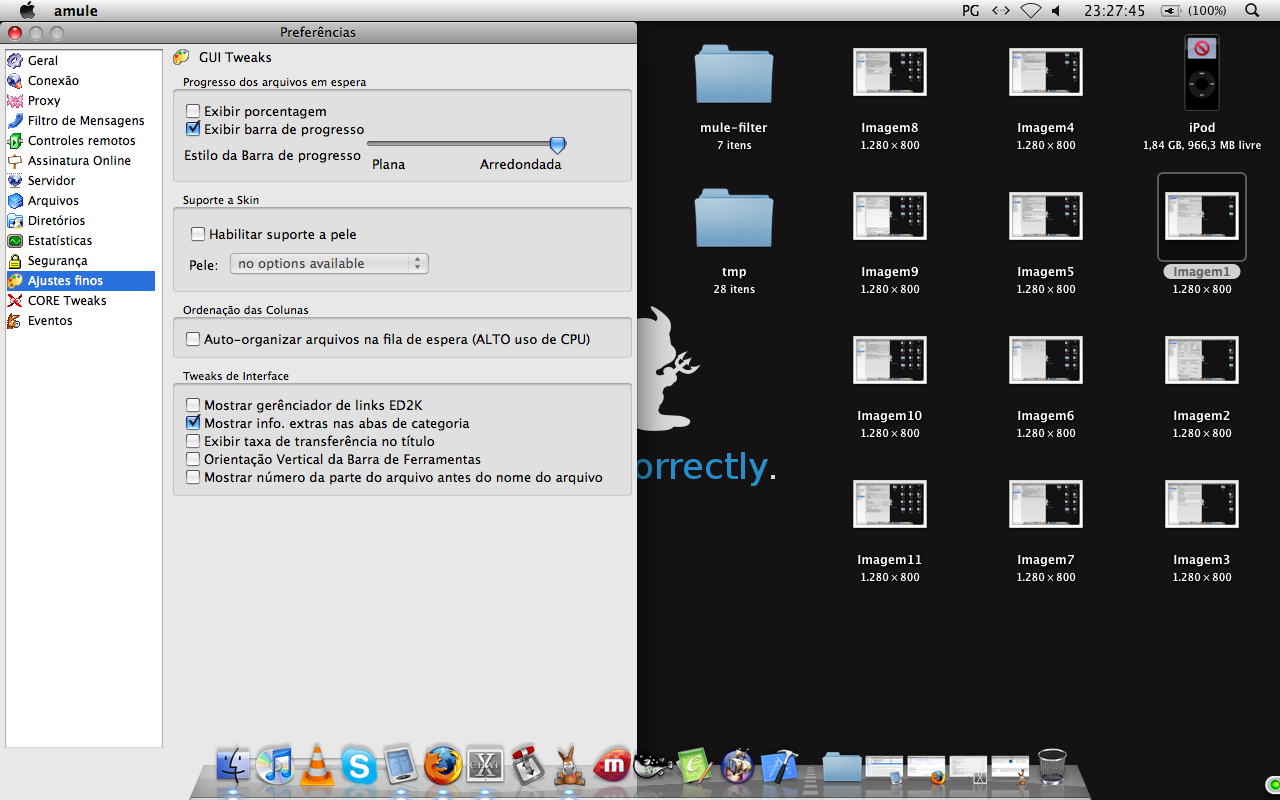The image size is (1280, 800).
Task: Open the Pele skin dropdown
Action: click(x=329, y=264)
